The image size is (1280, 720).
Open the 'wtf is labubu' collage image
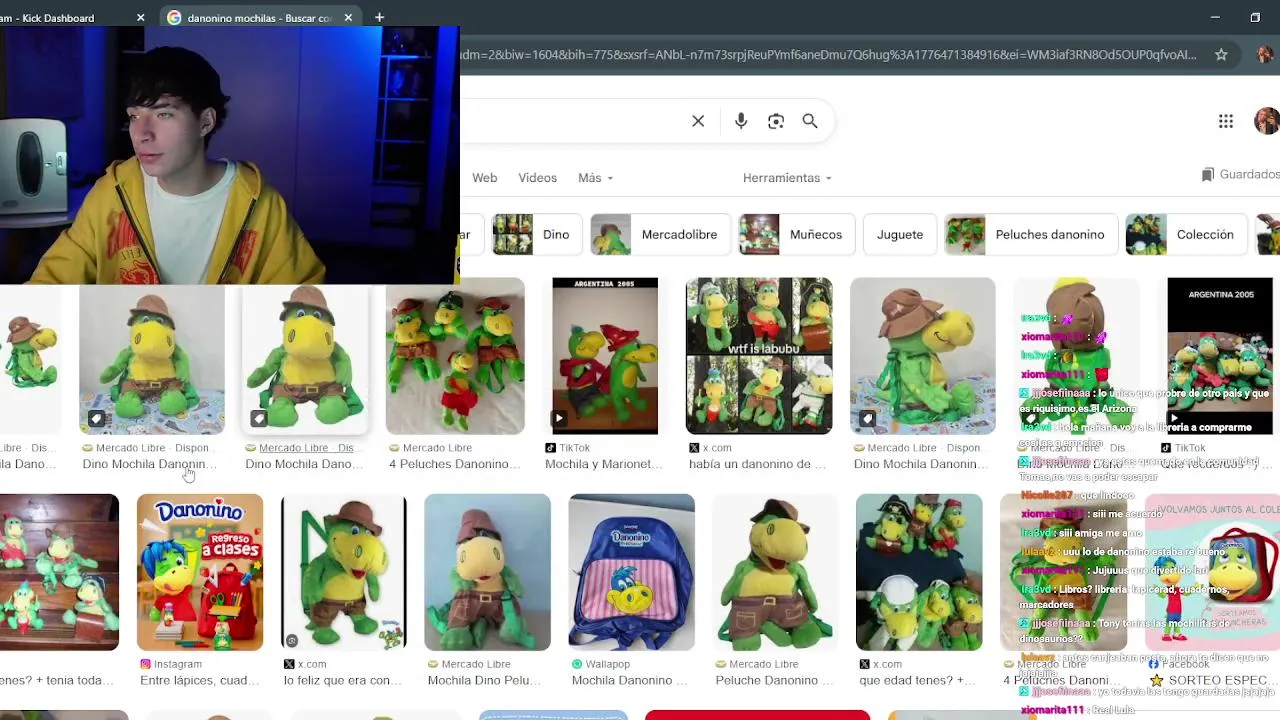click(759, 356)
